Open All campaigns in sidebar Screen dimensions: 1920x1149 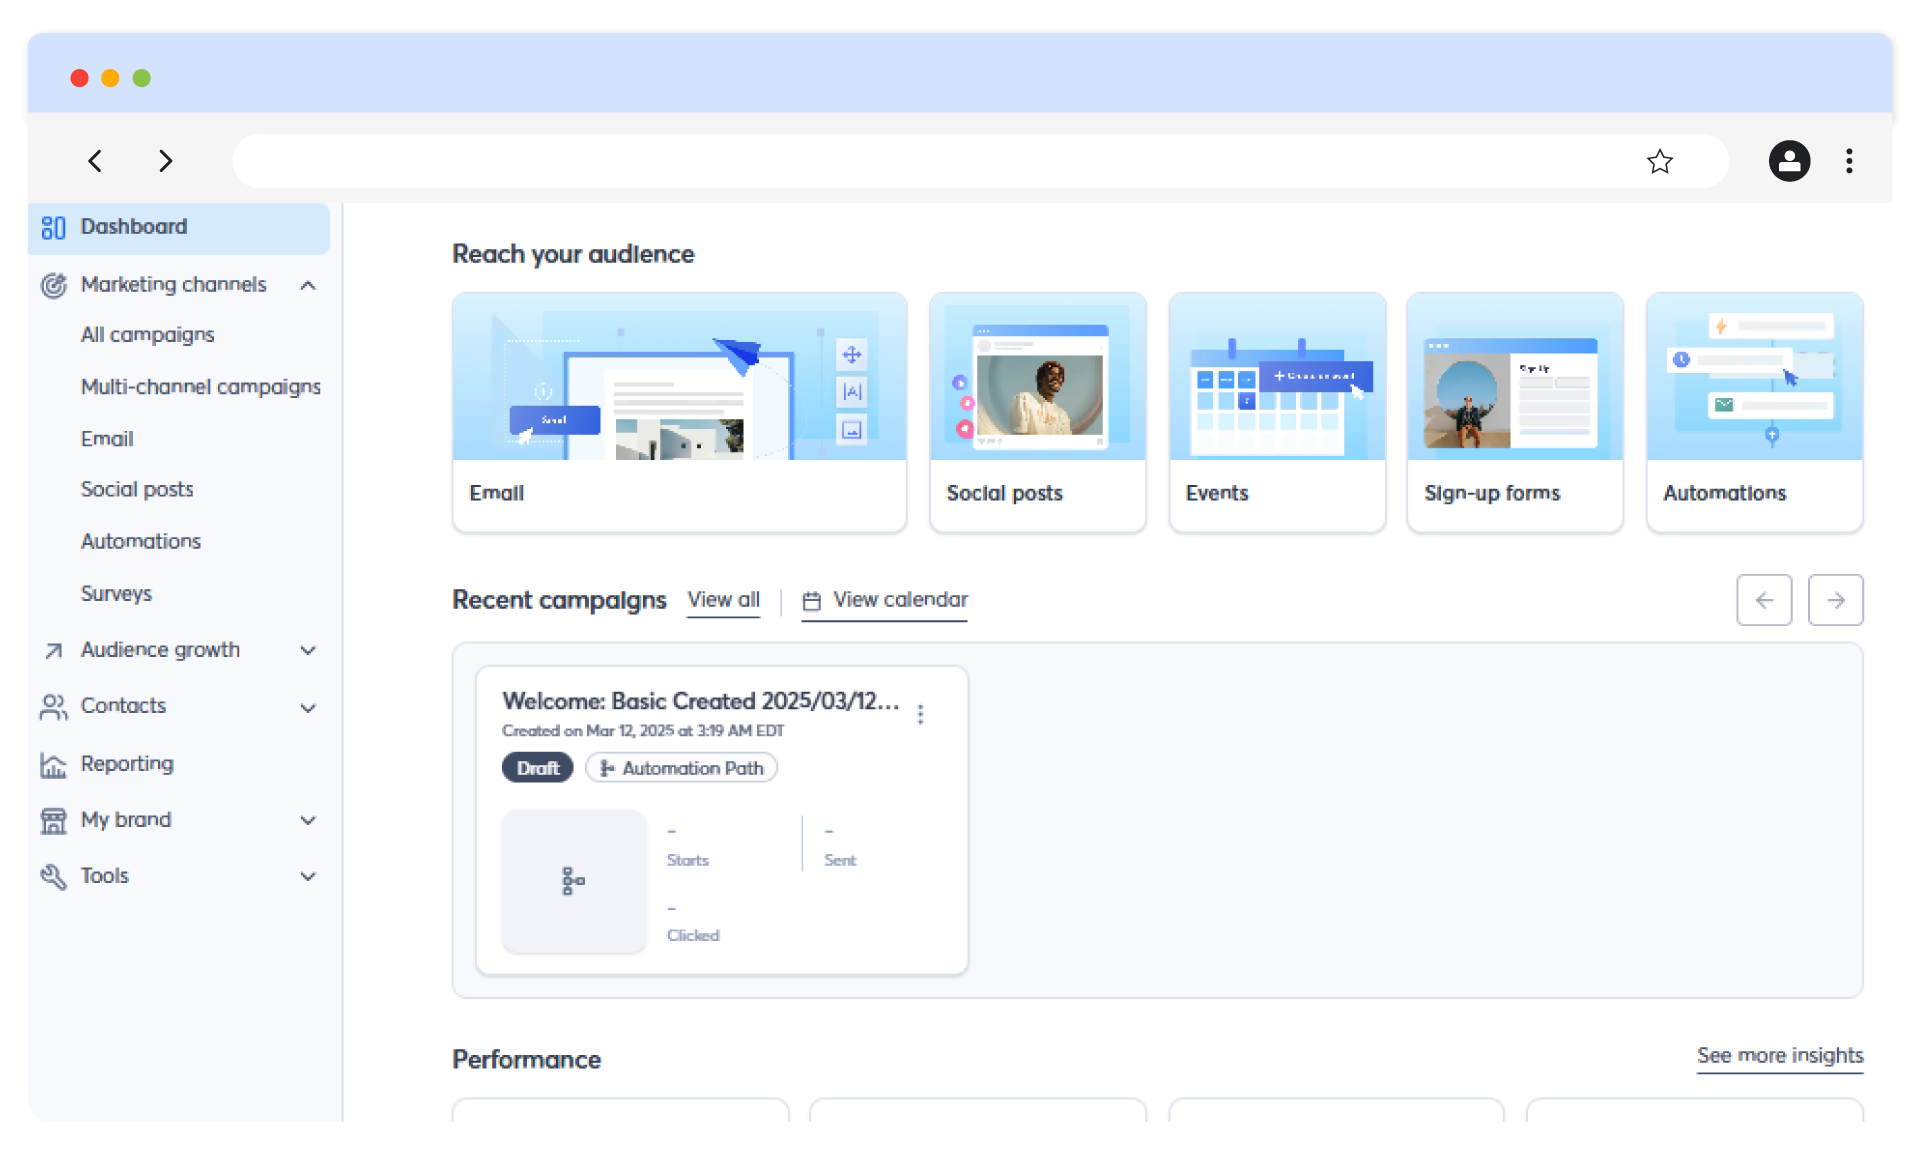point(147,335)
